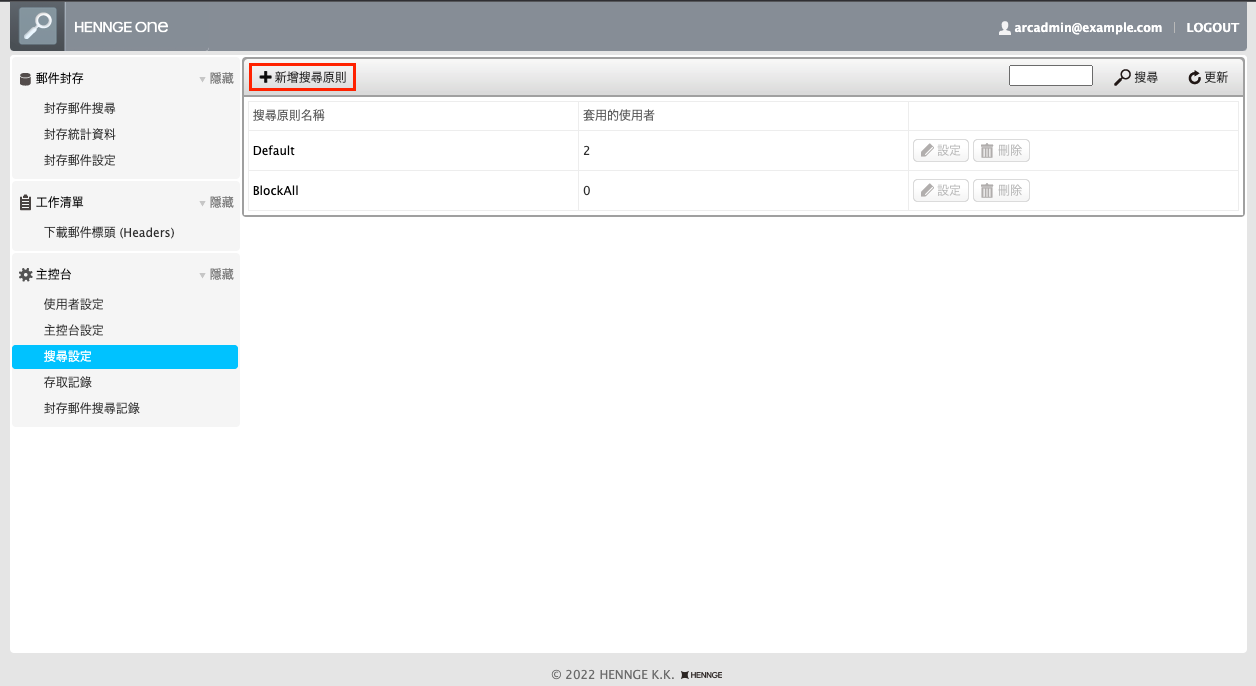Click the database icon beside 郵件封存
Screen dimensions: 1256x686
(x=26, y=78)
